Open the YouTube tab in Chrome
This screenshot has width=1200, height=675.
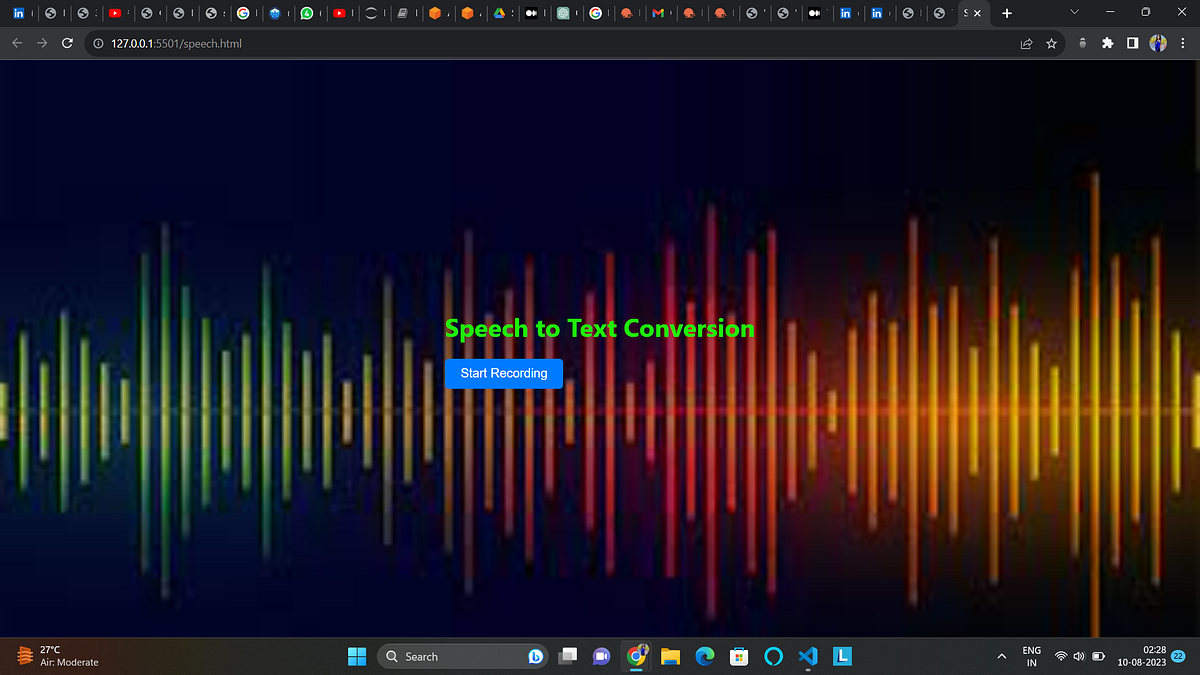pos(117,13)
